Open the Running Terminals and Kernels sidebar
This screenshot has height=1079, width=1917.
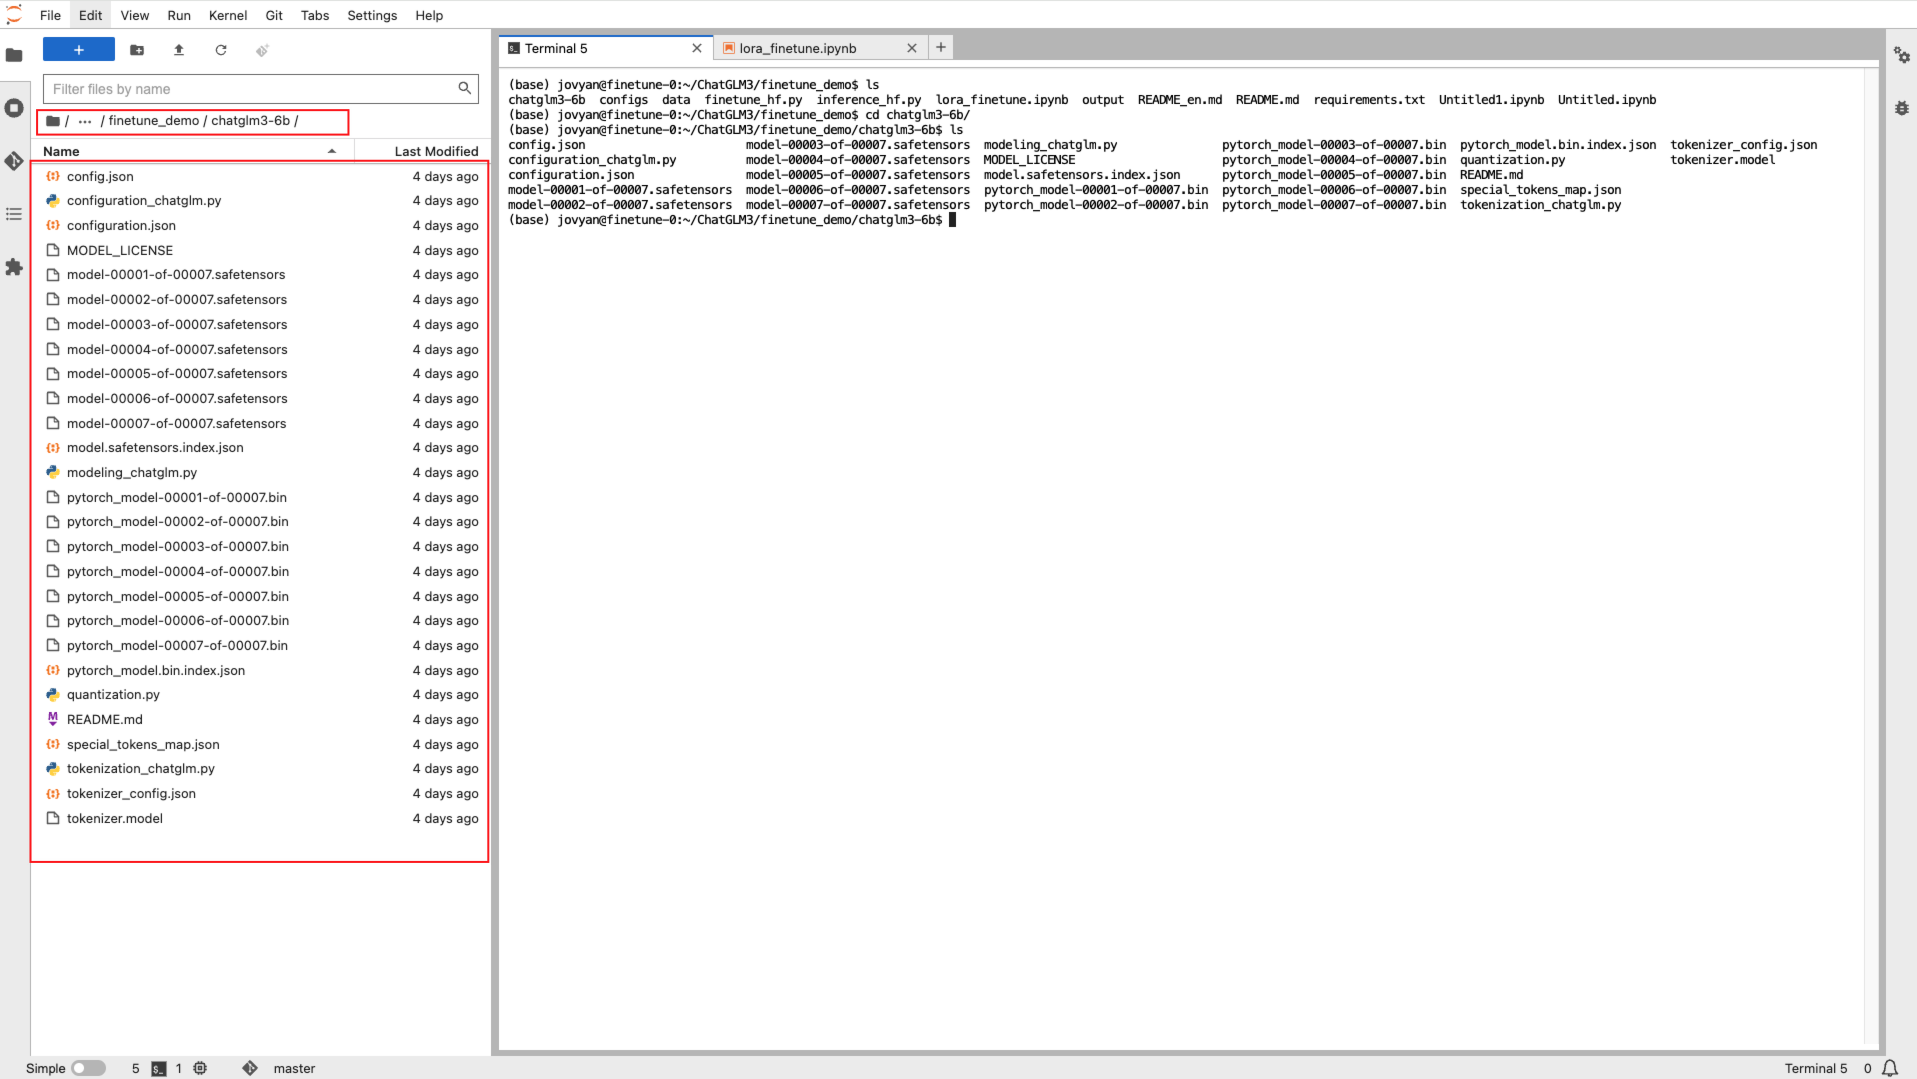(x=14, y=108)
